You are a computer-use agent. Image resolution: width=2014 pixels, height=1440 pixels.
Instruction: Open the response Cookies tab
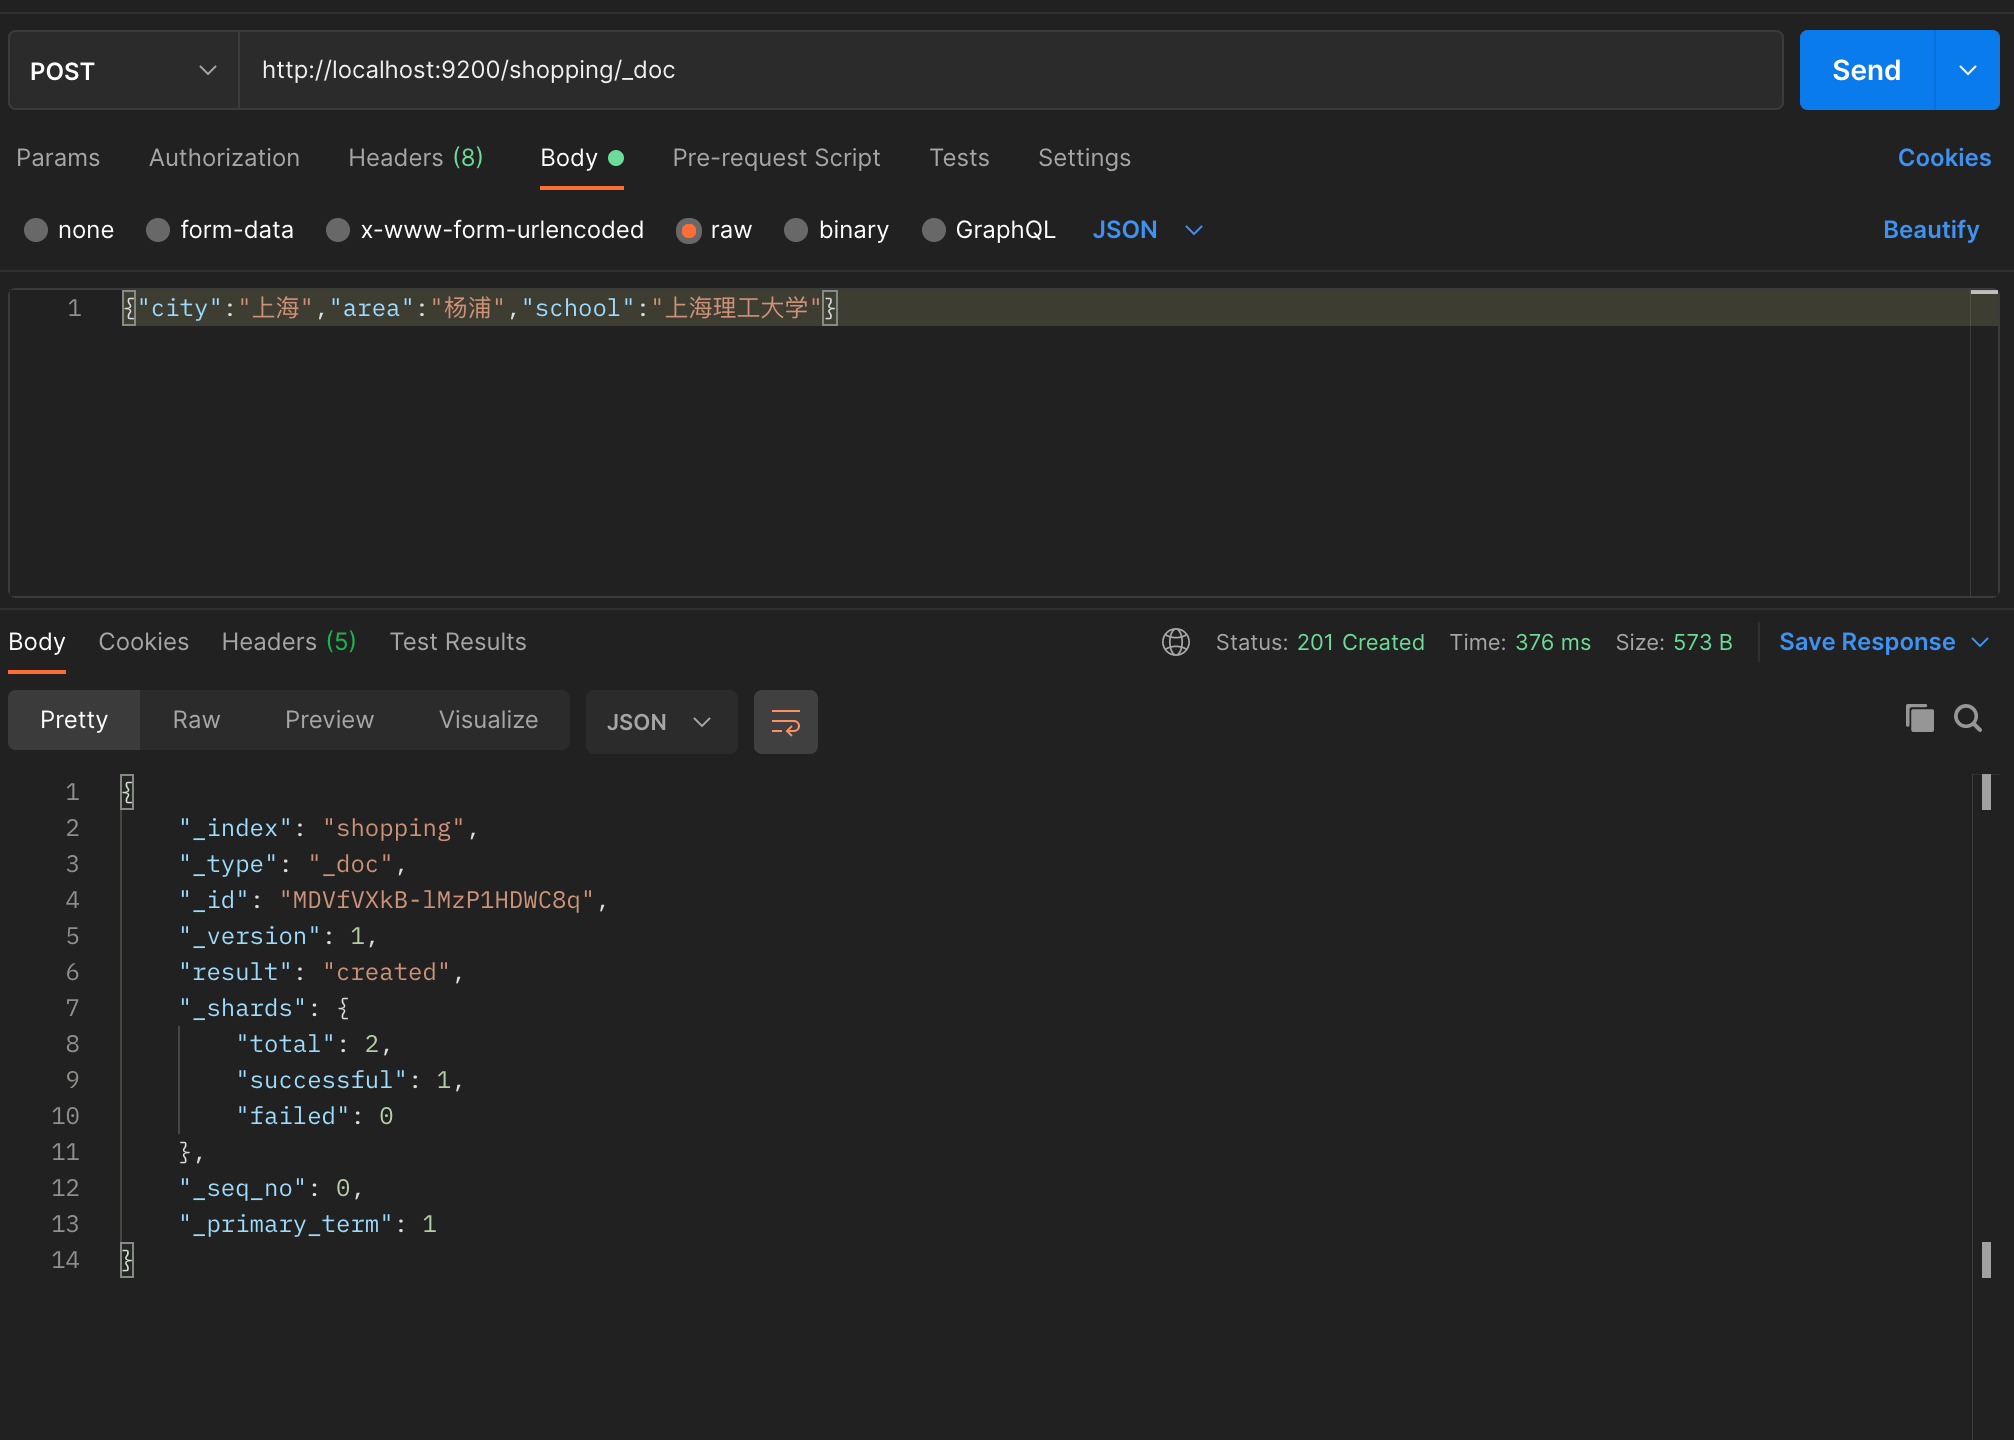pyautogui.click(x=143, y=642)
